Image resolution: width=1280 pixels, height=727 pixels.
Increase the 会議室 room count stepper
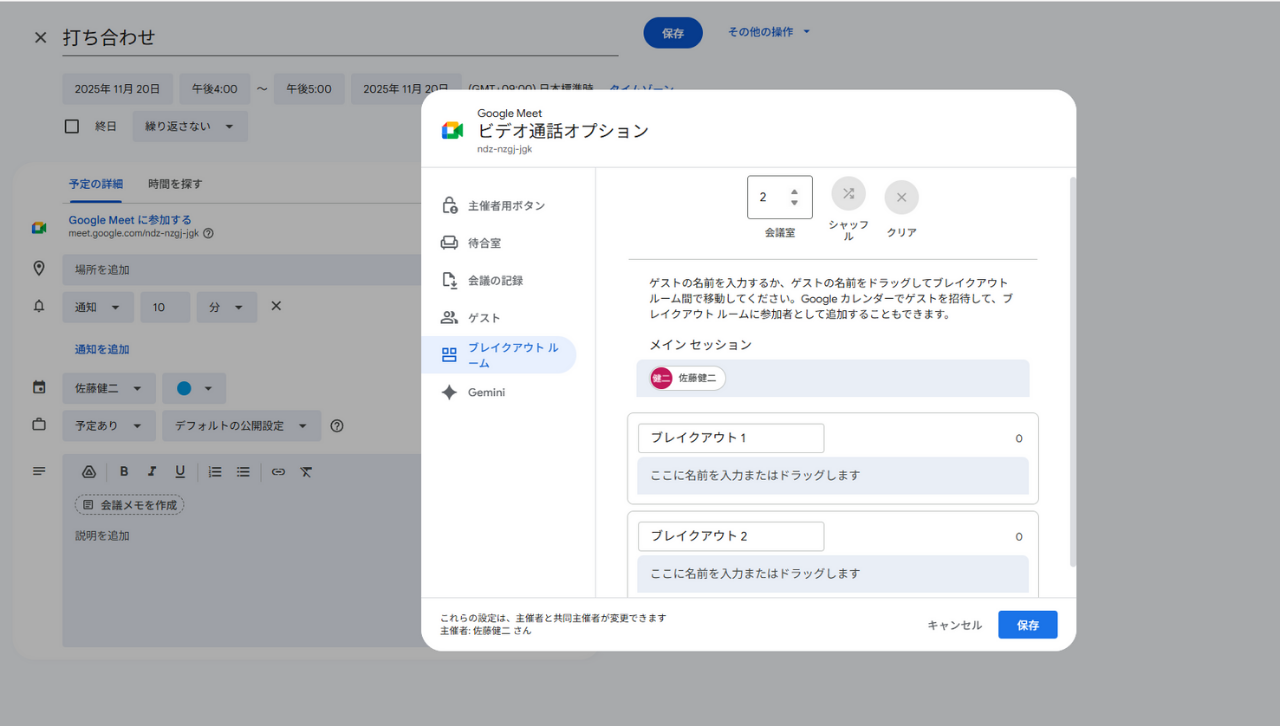tap(794, 191)
